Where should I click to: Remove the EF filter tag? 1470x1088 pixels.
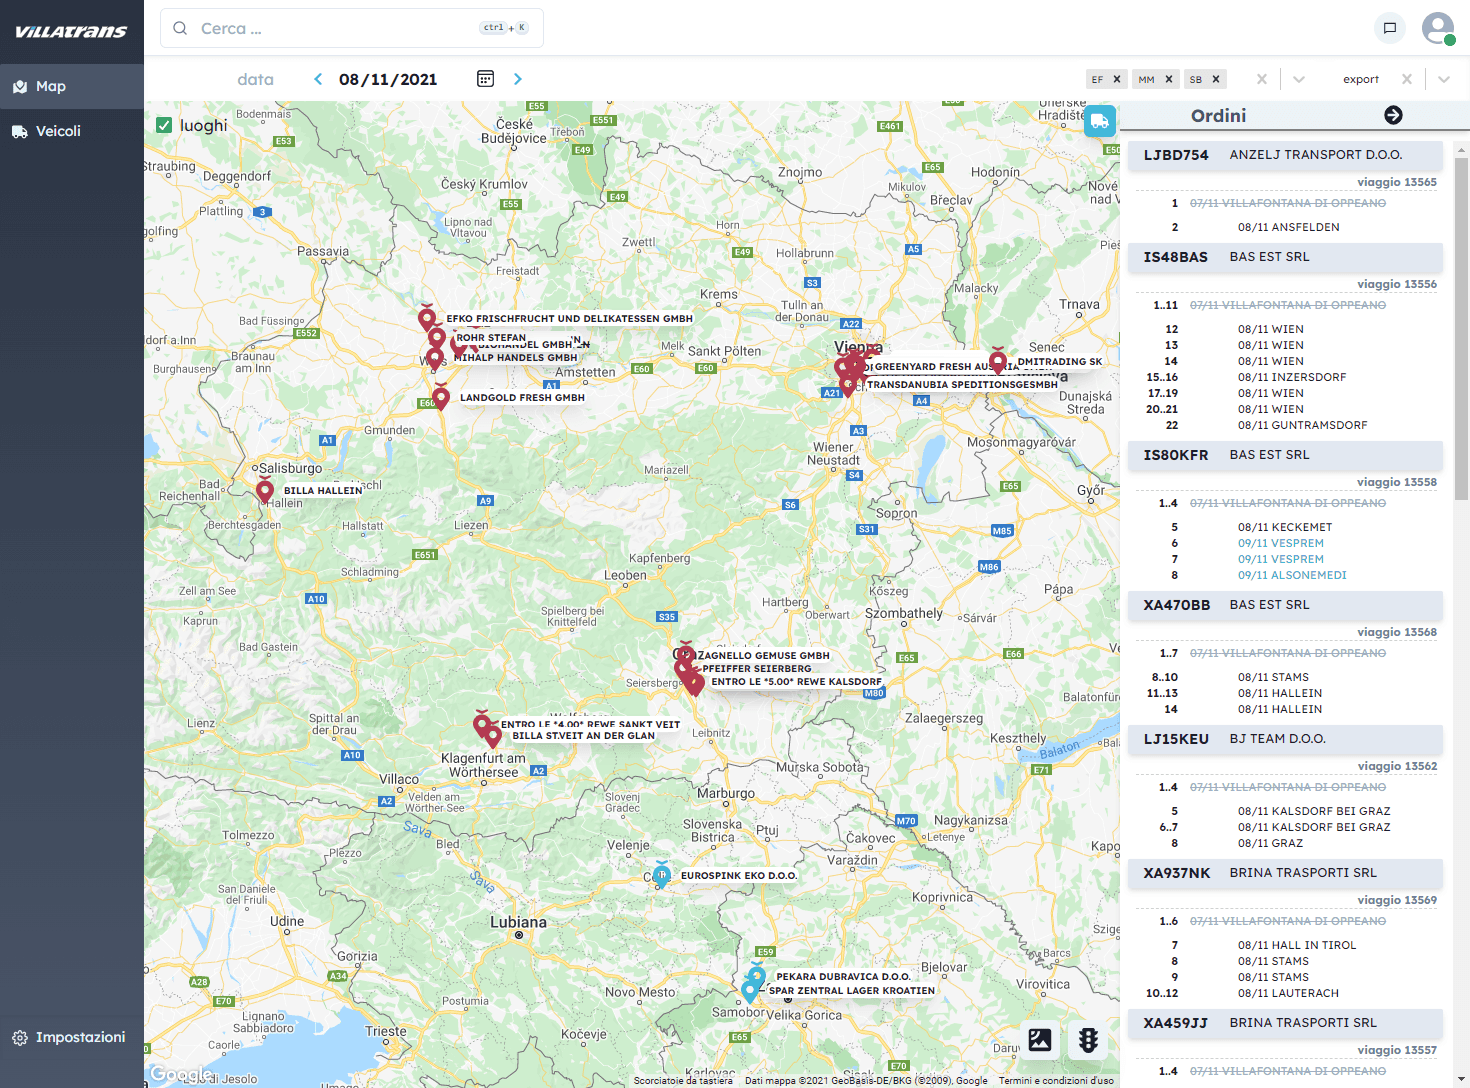pos(1117,79)
